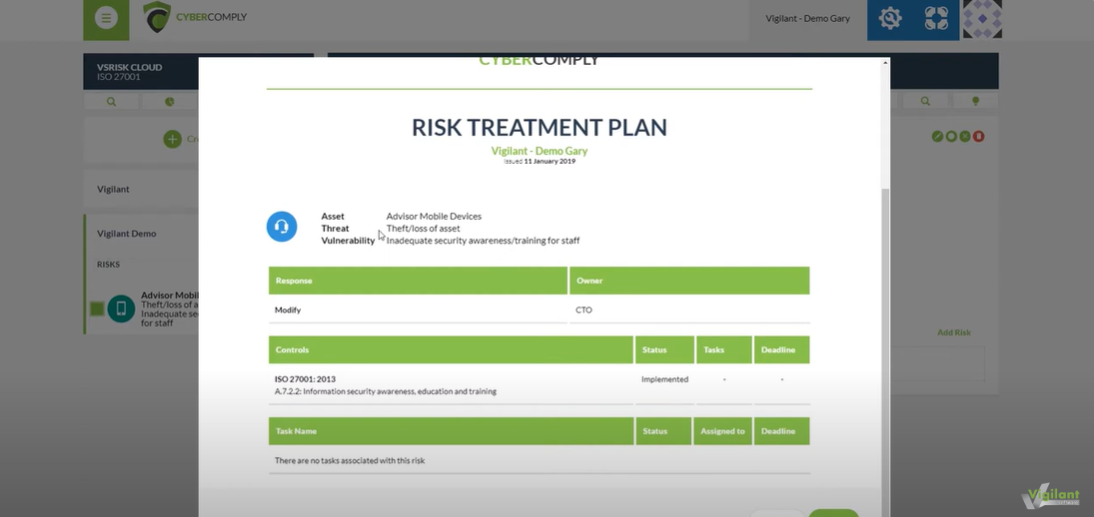Open the lifebuoy support icon

936,17
